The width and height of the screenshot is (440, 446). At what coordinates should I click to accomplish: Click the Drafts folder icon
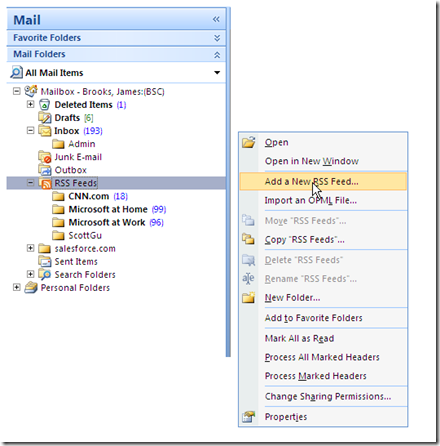(44, 118)
